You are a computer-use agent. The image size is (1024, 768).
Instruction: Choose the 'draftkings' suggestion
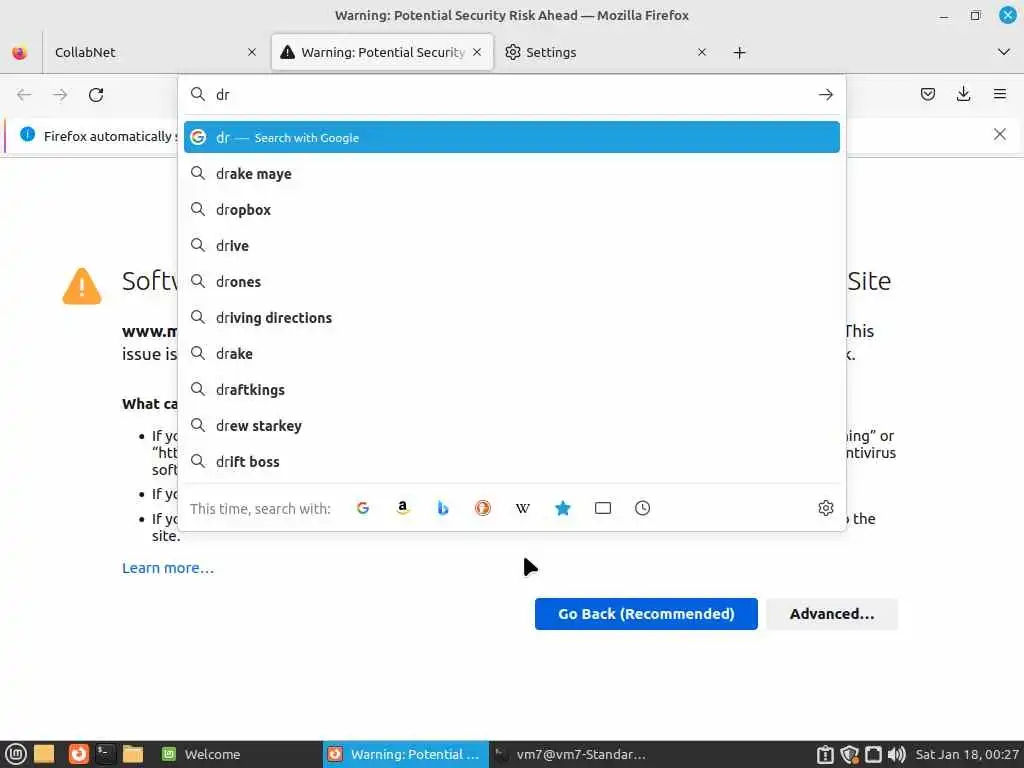(x=511, y=390)
